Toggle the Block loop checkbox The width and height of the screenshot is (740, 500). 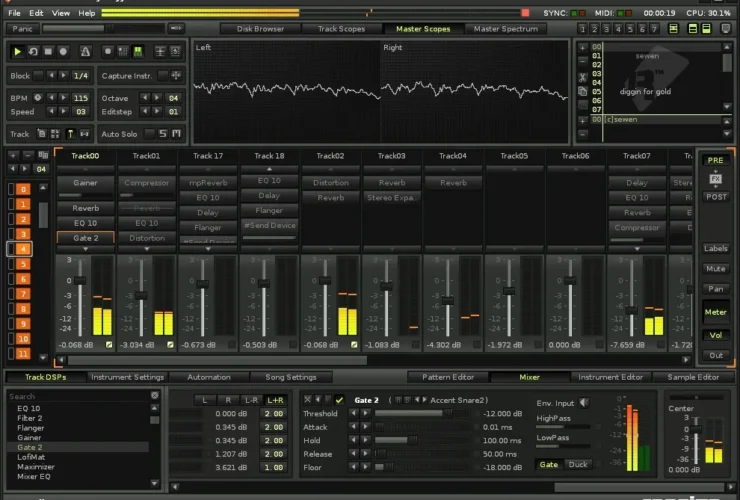(40, 76)
